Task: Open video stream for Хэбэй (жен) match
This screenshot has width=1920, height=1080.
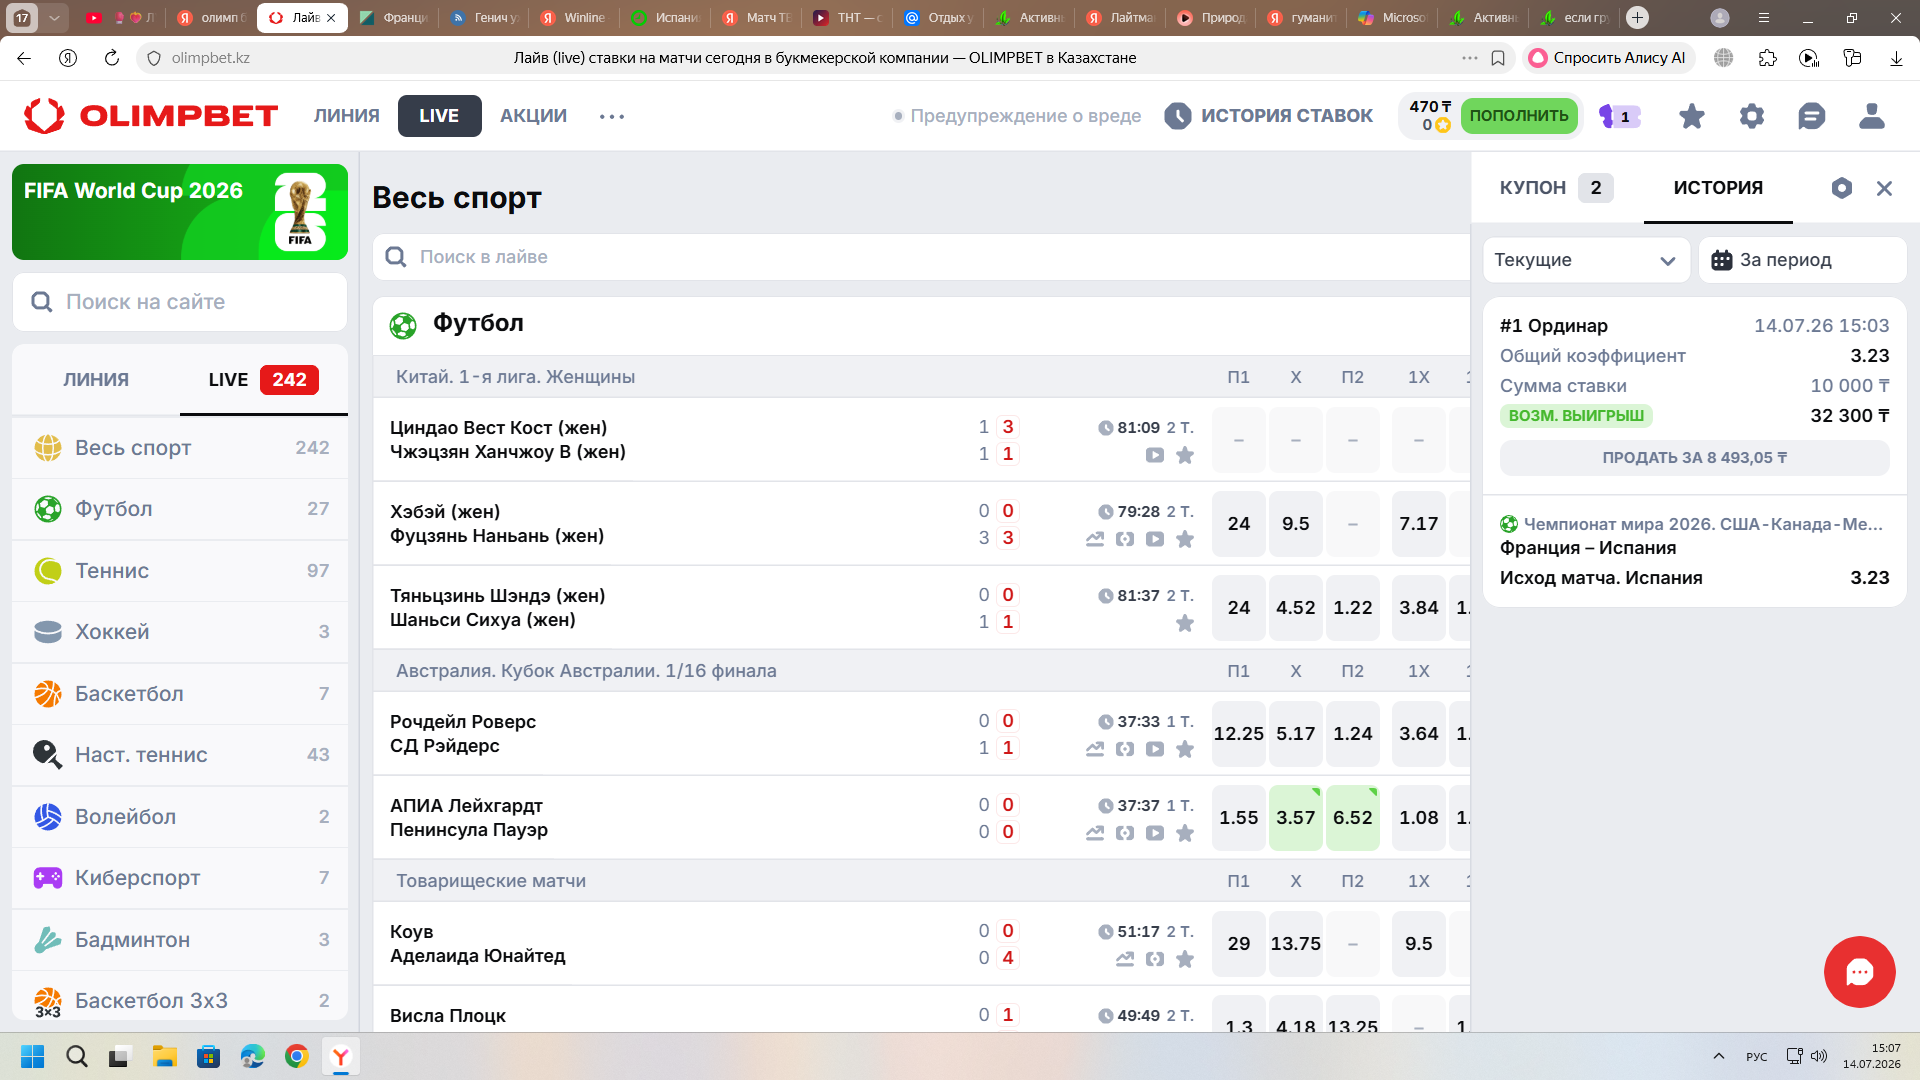Action: pyautogui.click(x=1155, y=539)
